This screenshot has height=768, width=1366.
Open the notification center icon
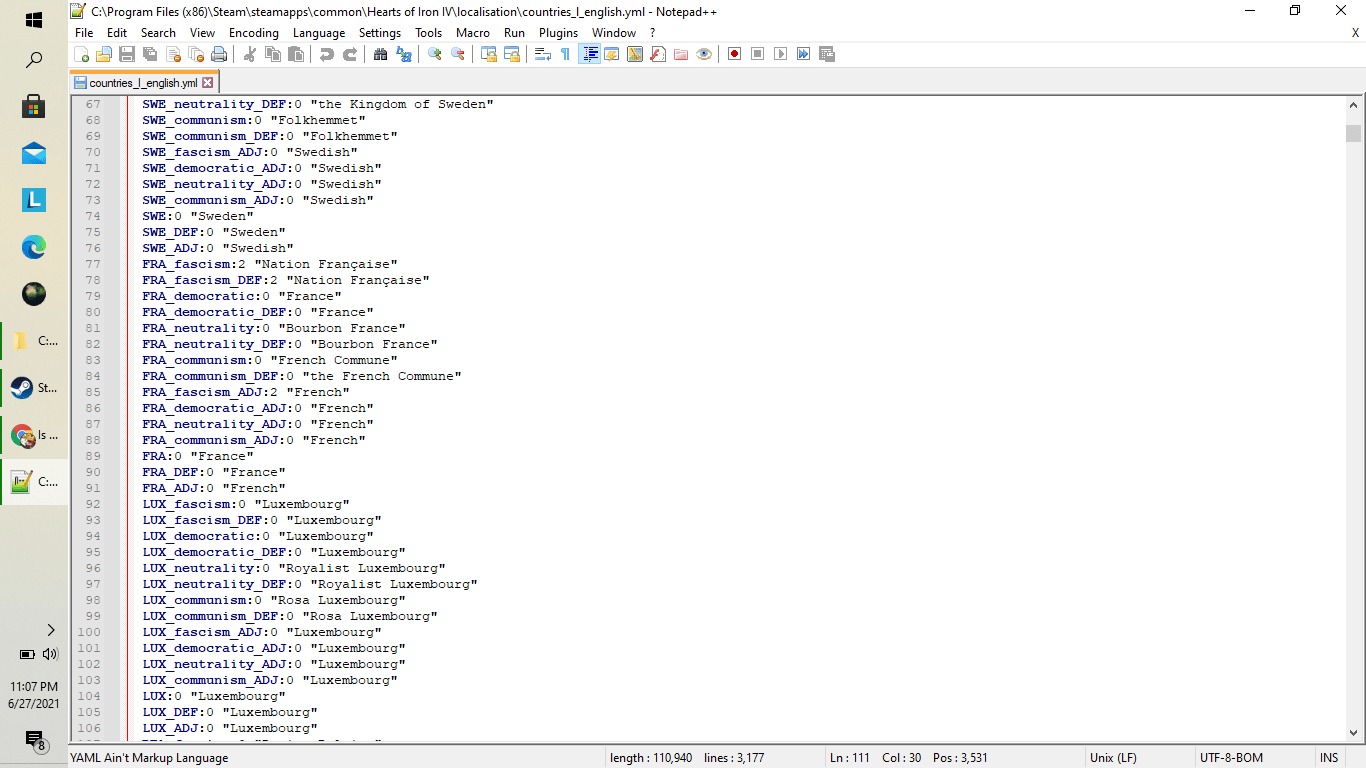pyautogui.click(x=35, y=740)
